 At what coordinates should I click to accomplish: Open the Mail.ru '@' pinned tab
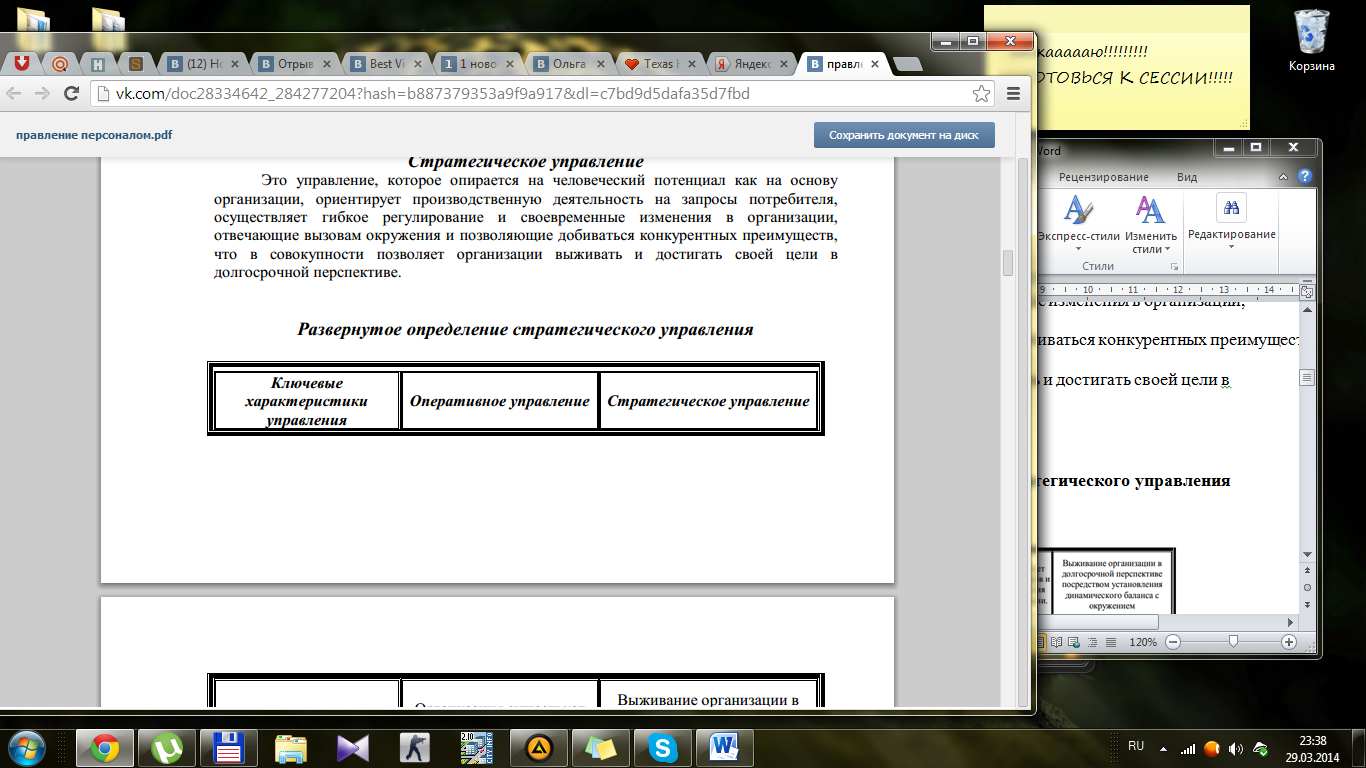click(x=59, y=64)
